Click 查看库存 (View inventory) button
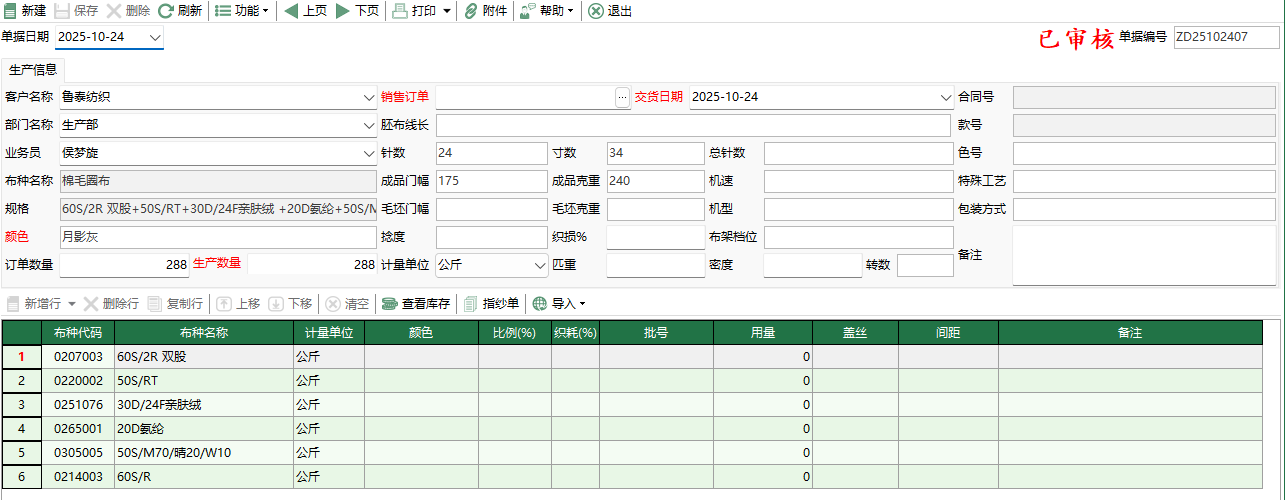The width and height of the screenshot is (1285, 500). click(x=415, y=303)
